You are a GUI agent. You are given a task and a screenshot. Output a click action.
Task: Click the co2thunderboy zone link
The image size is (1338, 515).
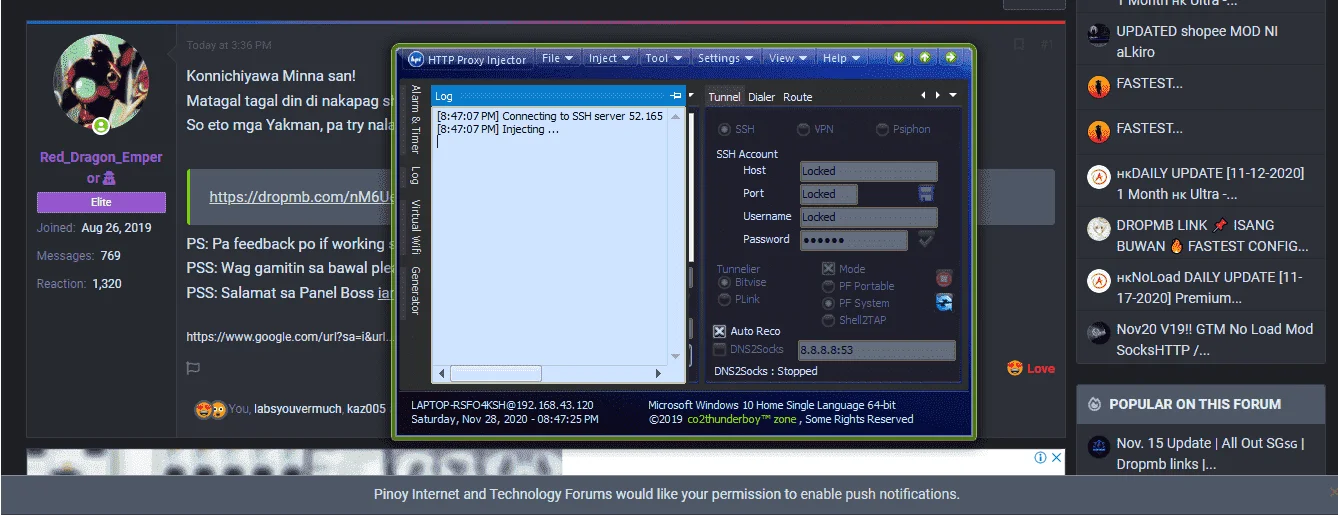[741, 419]
